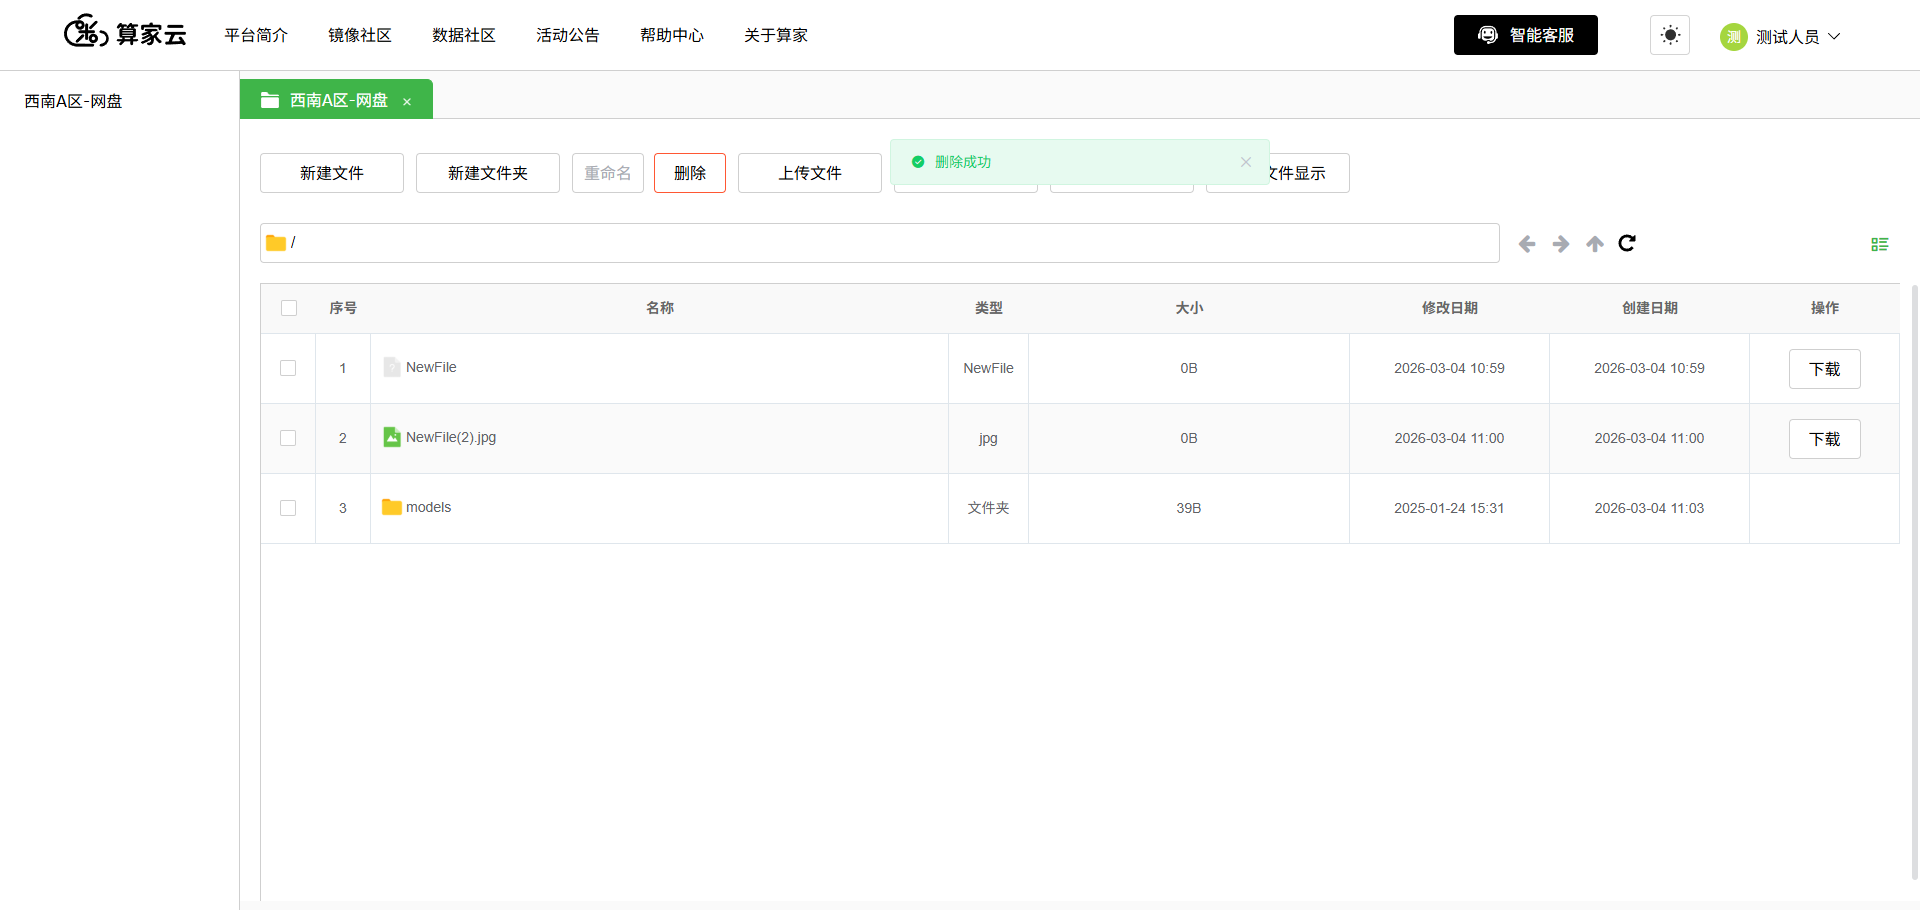Close the 西南A区-网盘 tab
This screenshot has width=1920, height=910.
click(x=407, y=102)
